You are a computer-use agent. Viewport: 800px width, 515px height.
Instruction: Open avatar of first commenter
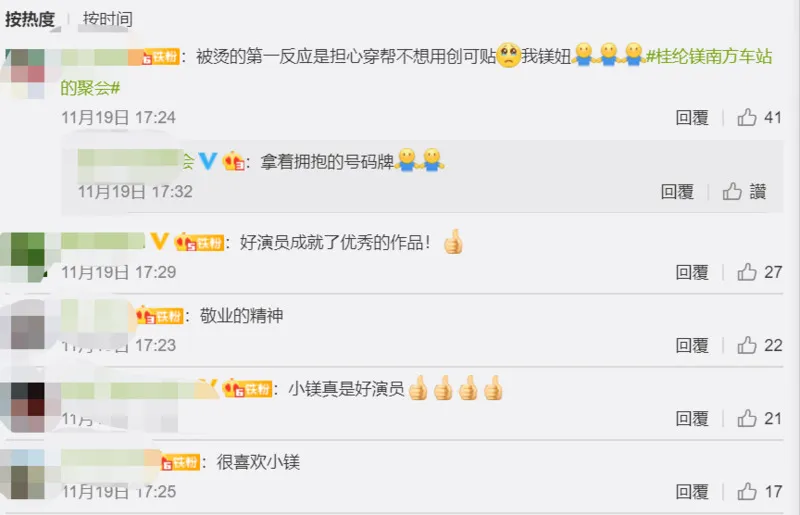25,73
